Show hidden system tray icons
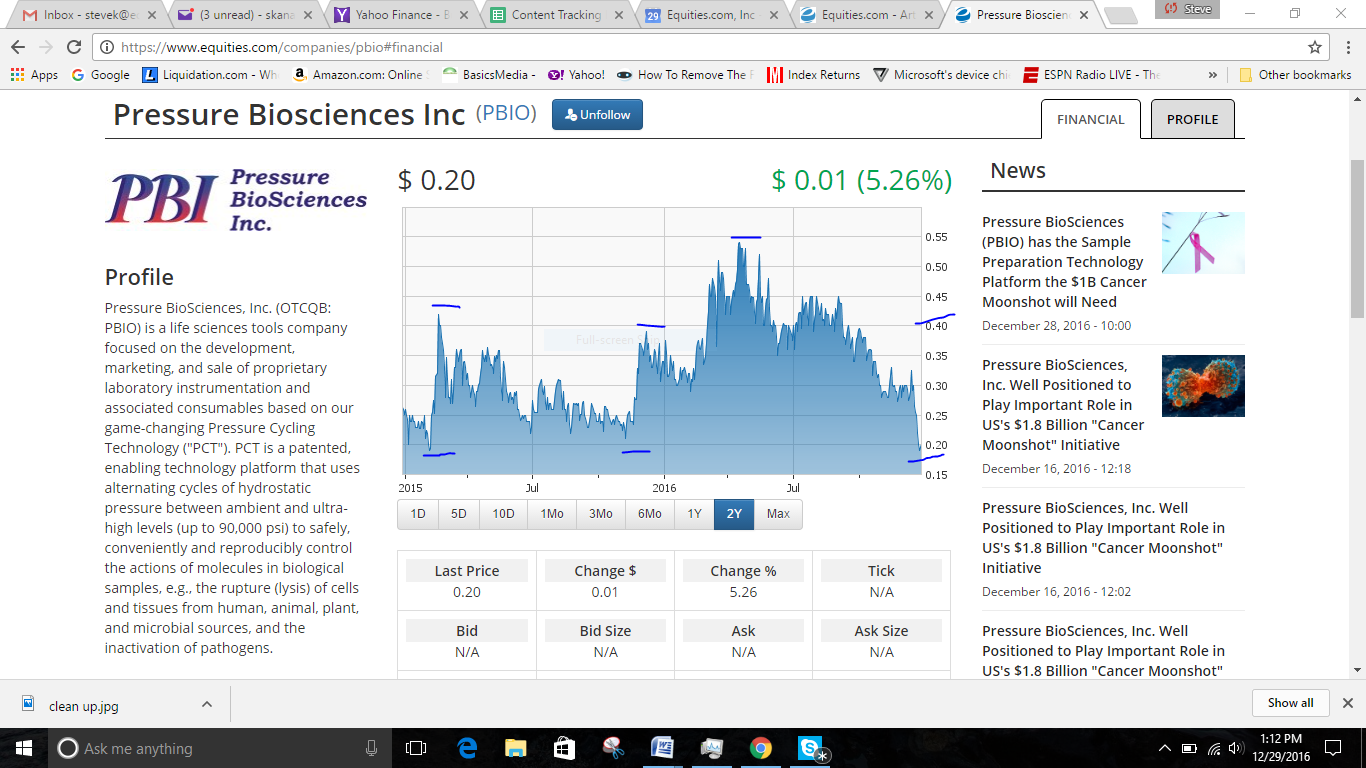 pos(1164,748)
